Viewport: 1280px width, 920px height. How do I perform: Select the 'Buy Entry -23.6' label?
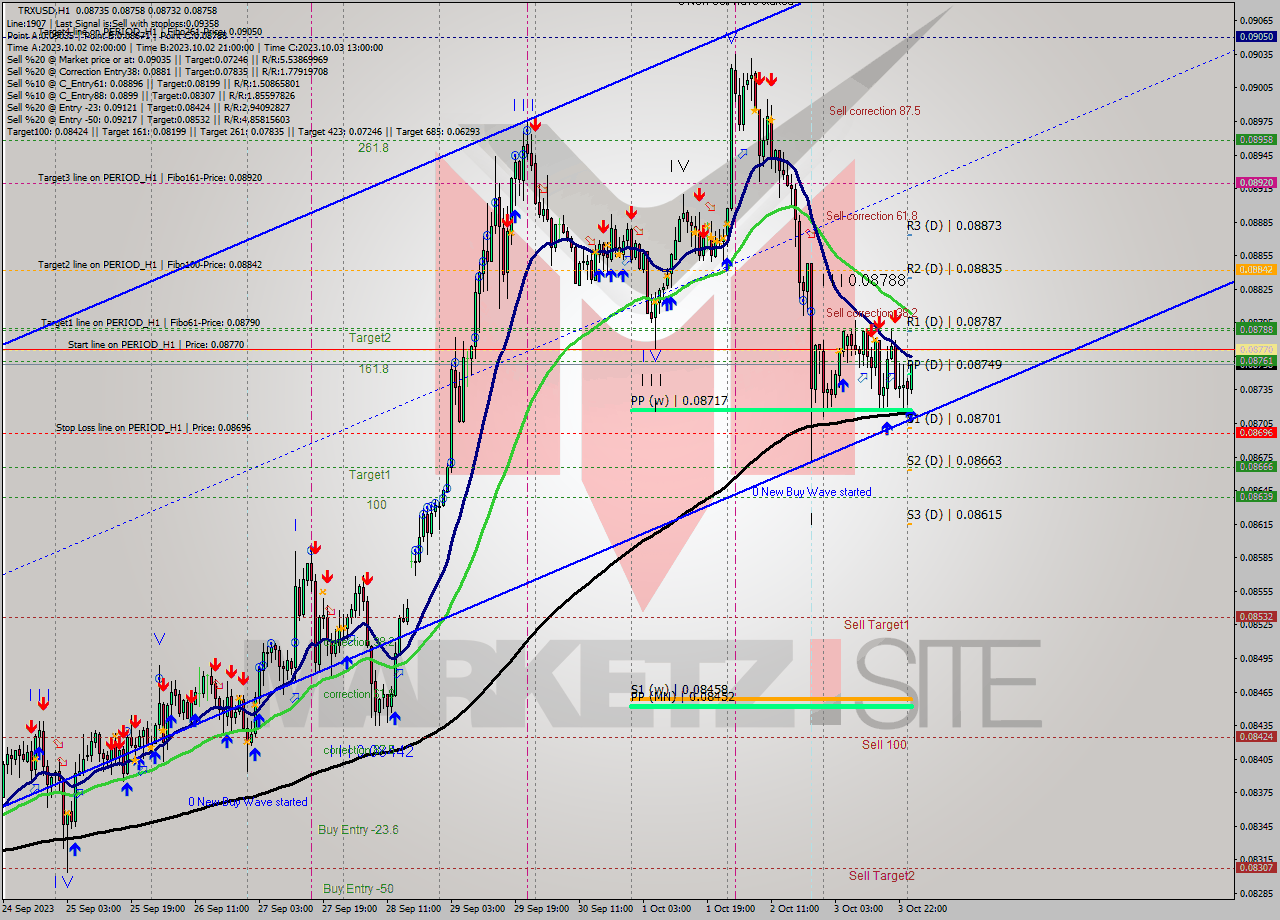(x=358, y=830)
